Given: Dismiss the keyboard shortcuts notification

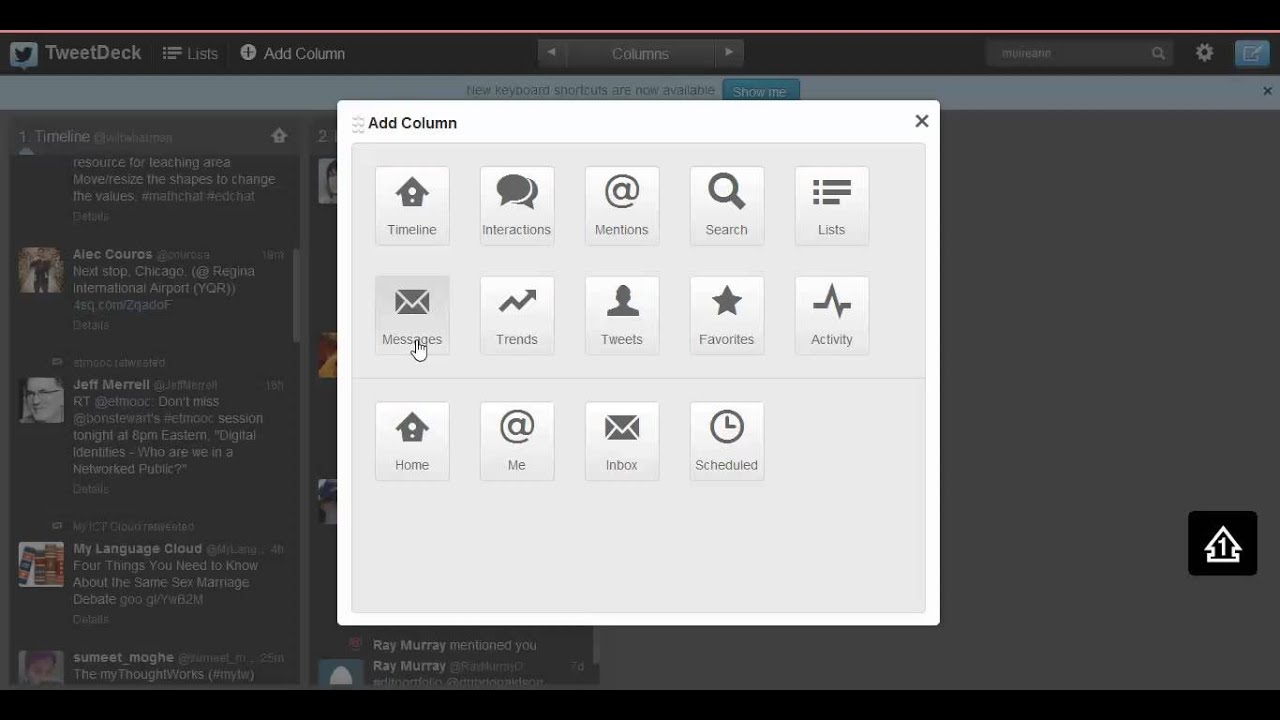Looking at the screenshot, I should pos(1267,91).
